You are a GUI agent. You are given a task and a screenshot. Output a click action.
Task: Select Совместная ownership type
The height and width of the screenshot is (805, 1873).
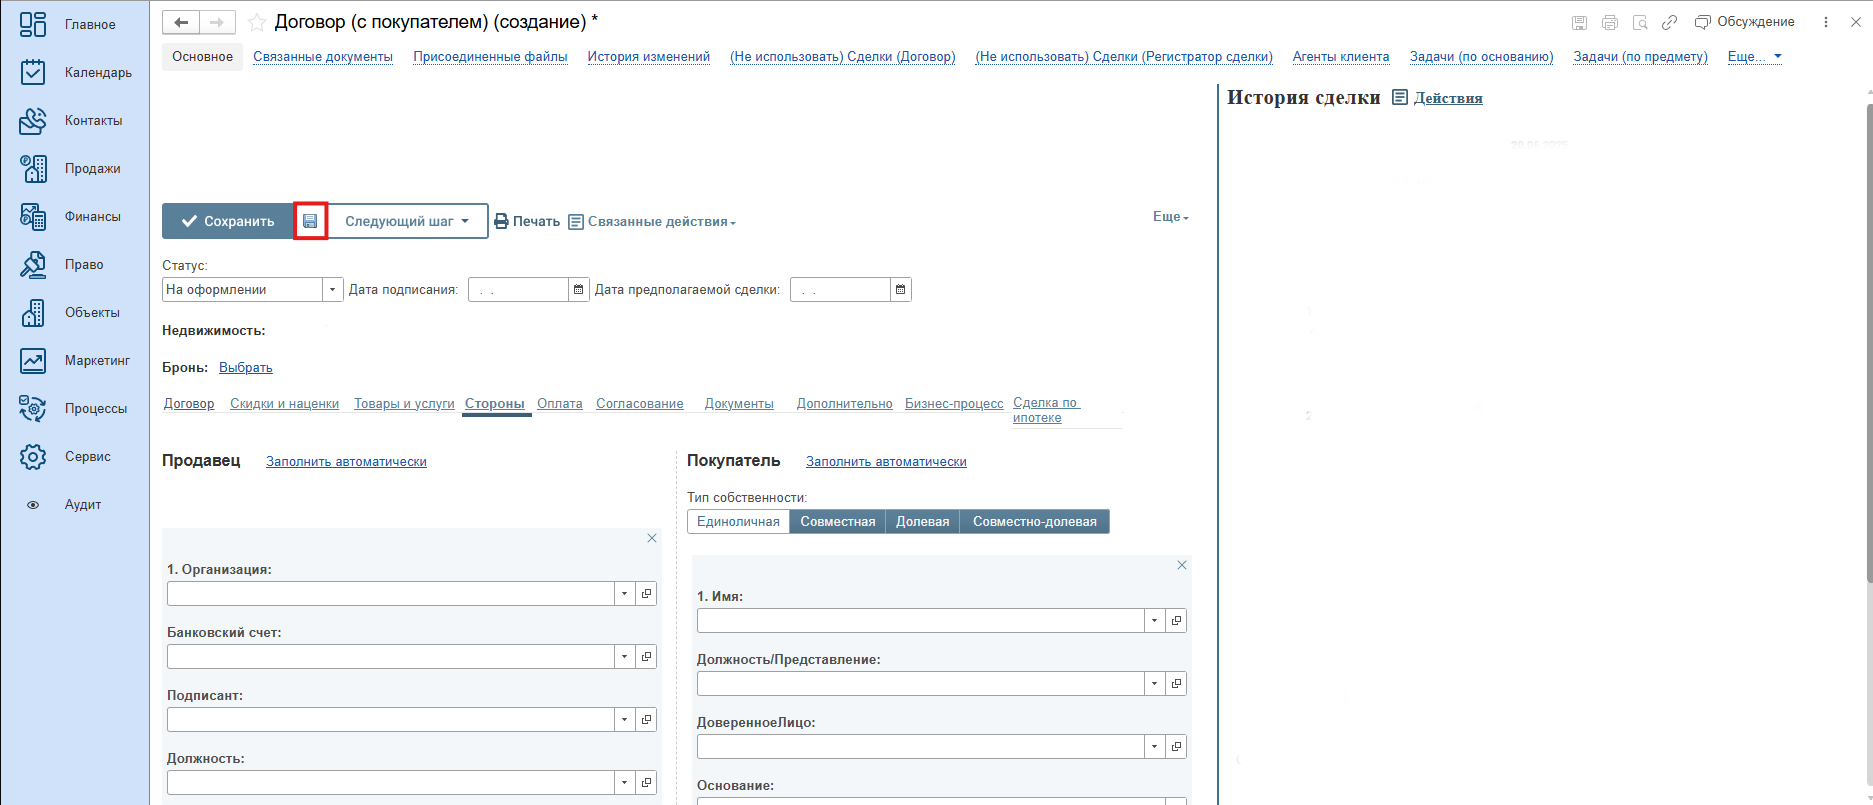837,522
